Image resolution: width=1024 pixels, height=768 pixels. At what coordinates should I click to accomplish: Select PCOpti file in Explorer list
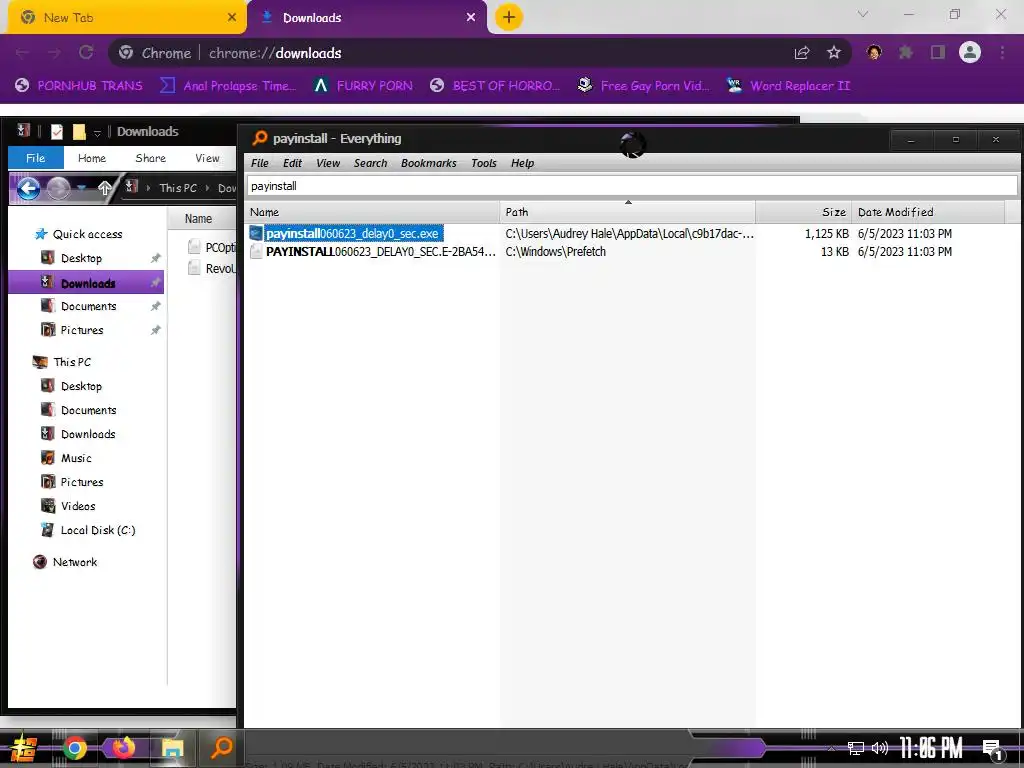[212, 248]
